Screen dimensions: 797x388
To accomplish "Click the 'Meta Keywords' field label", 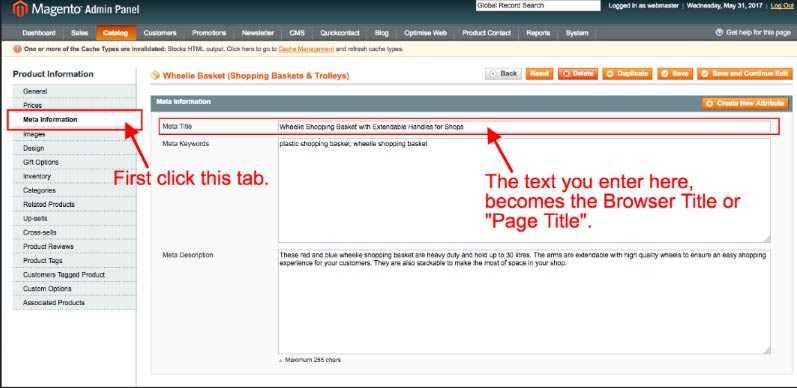I will click(186, 144).
